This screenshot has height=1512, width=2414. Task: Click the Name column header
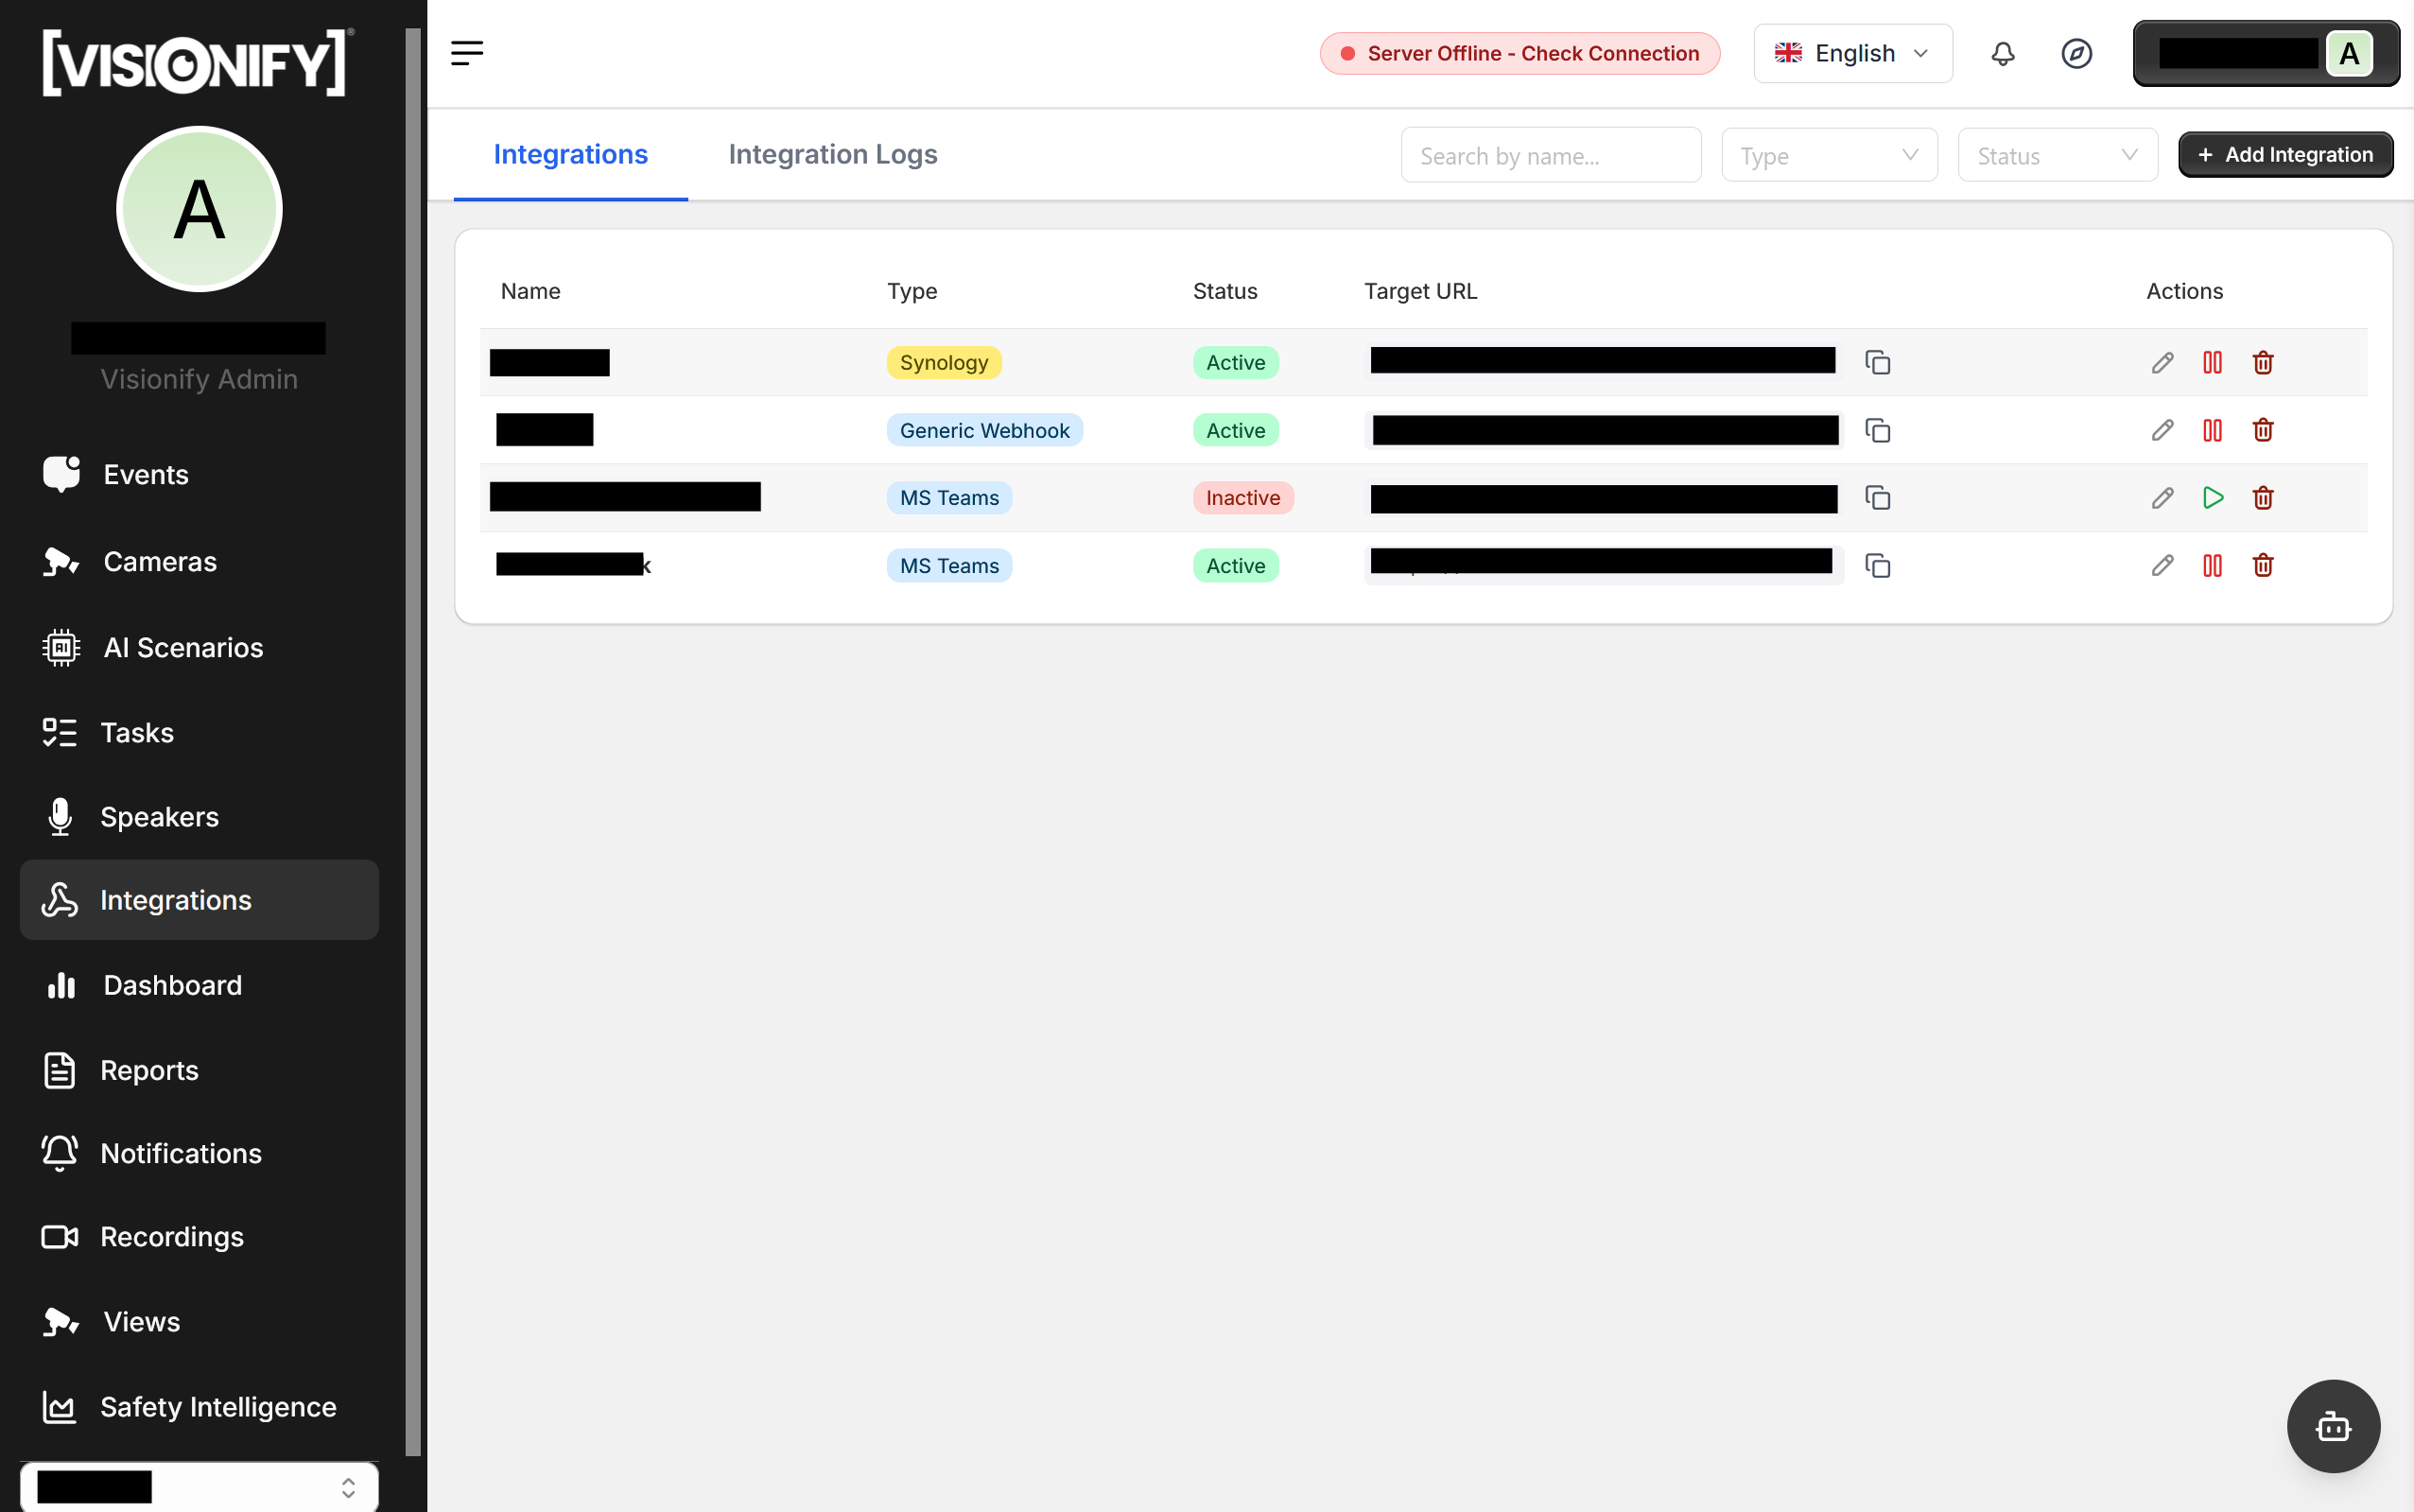tap(530, 291)
